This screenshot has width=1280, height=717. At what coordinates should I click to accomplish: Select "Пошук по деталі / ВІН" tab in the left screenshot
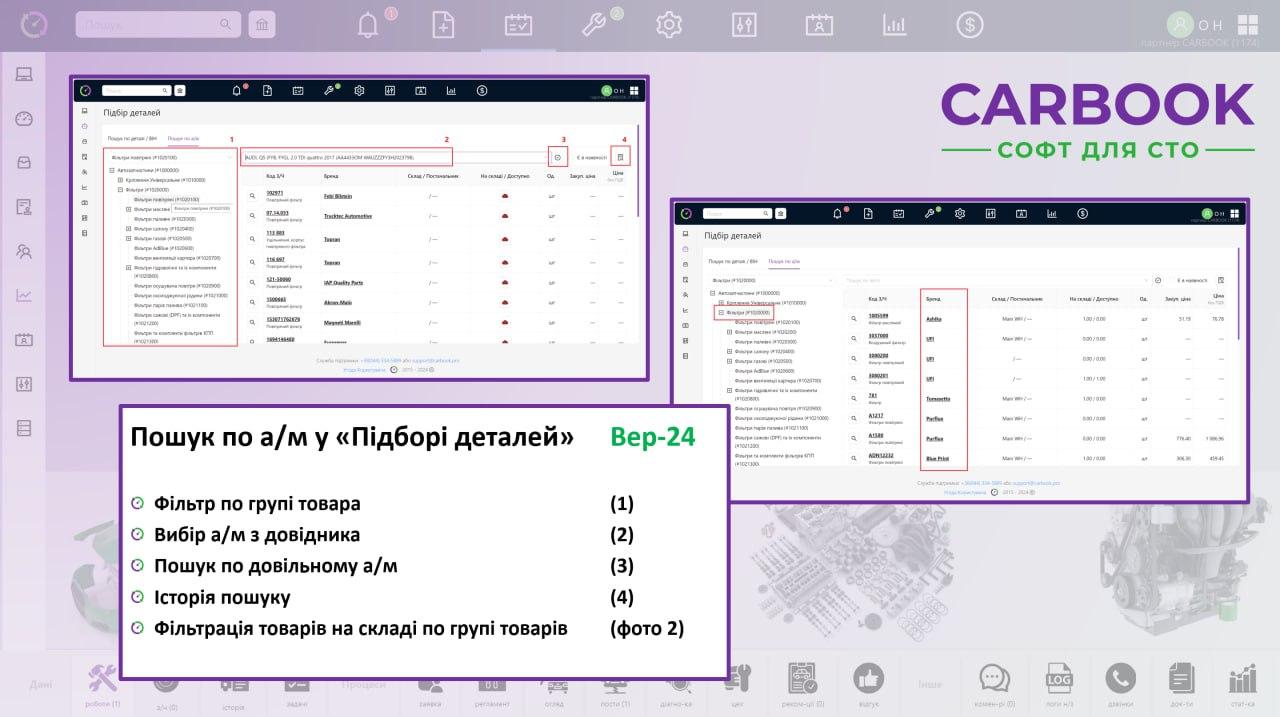[132, 138]
